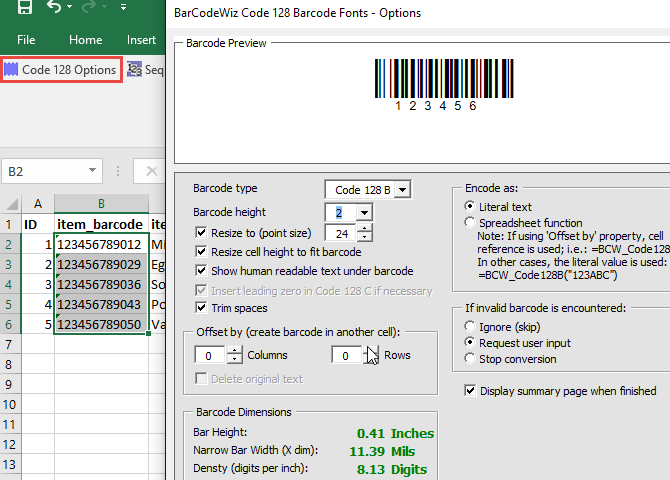670x480 pixels.
Task: Select Stop conversion radio button
Action: 470,358
